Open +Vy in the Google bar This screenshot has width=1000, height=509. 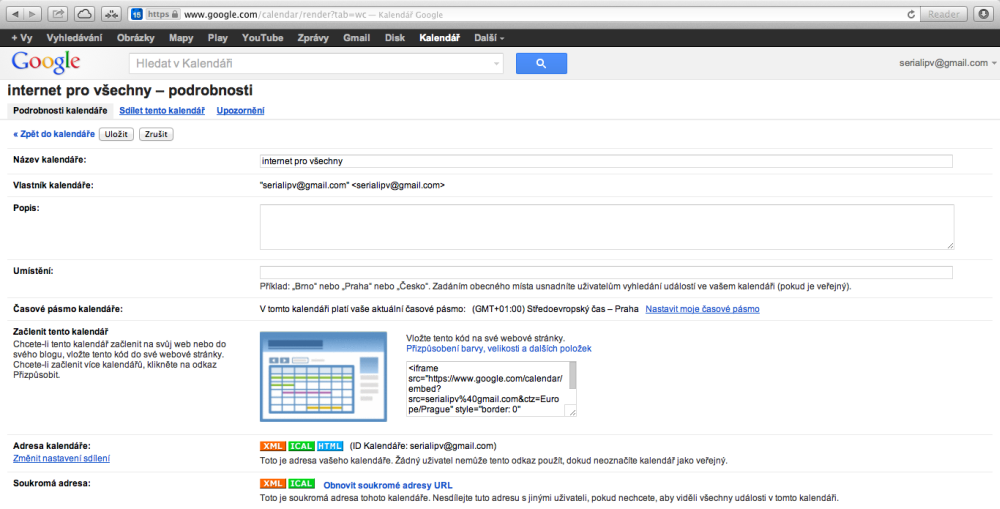pyautogui.click(x=22, y=38)
